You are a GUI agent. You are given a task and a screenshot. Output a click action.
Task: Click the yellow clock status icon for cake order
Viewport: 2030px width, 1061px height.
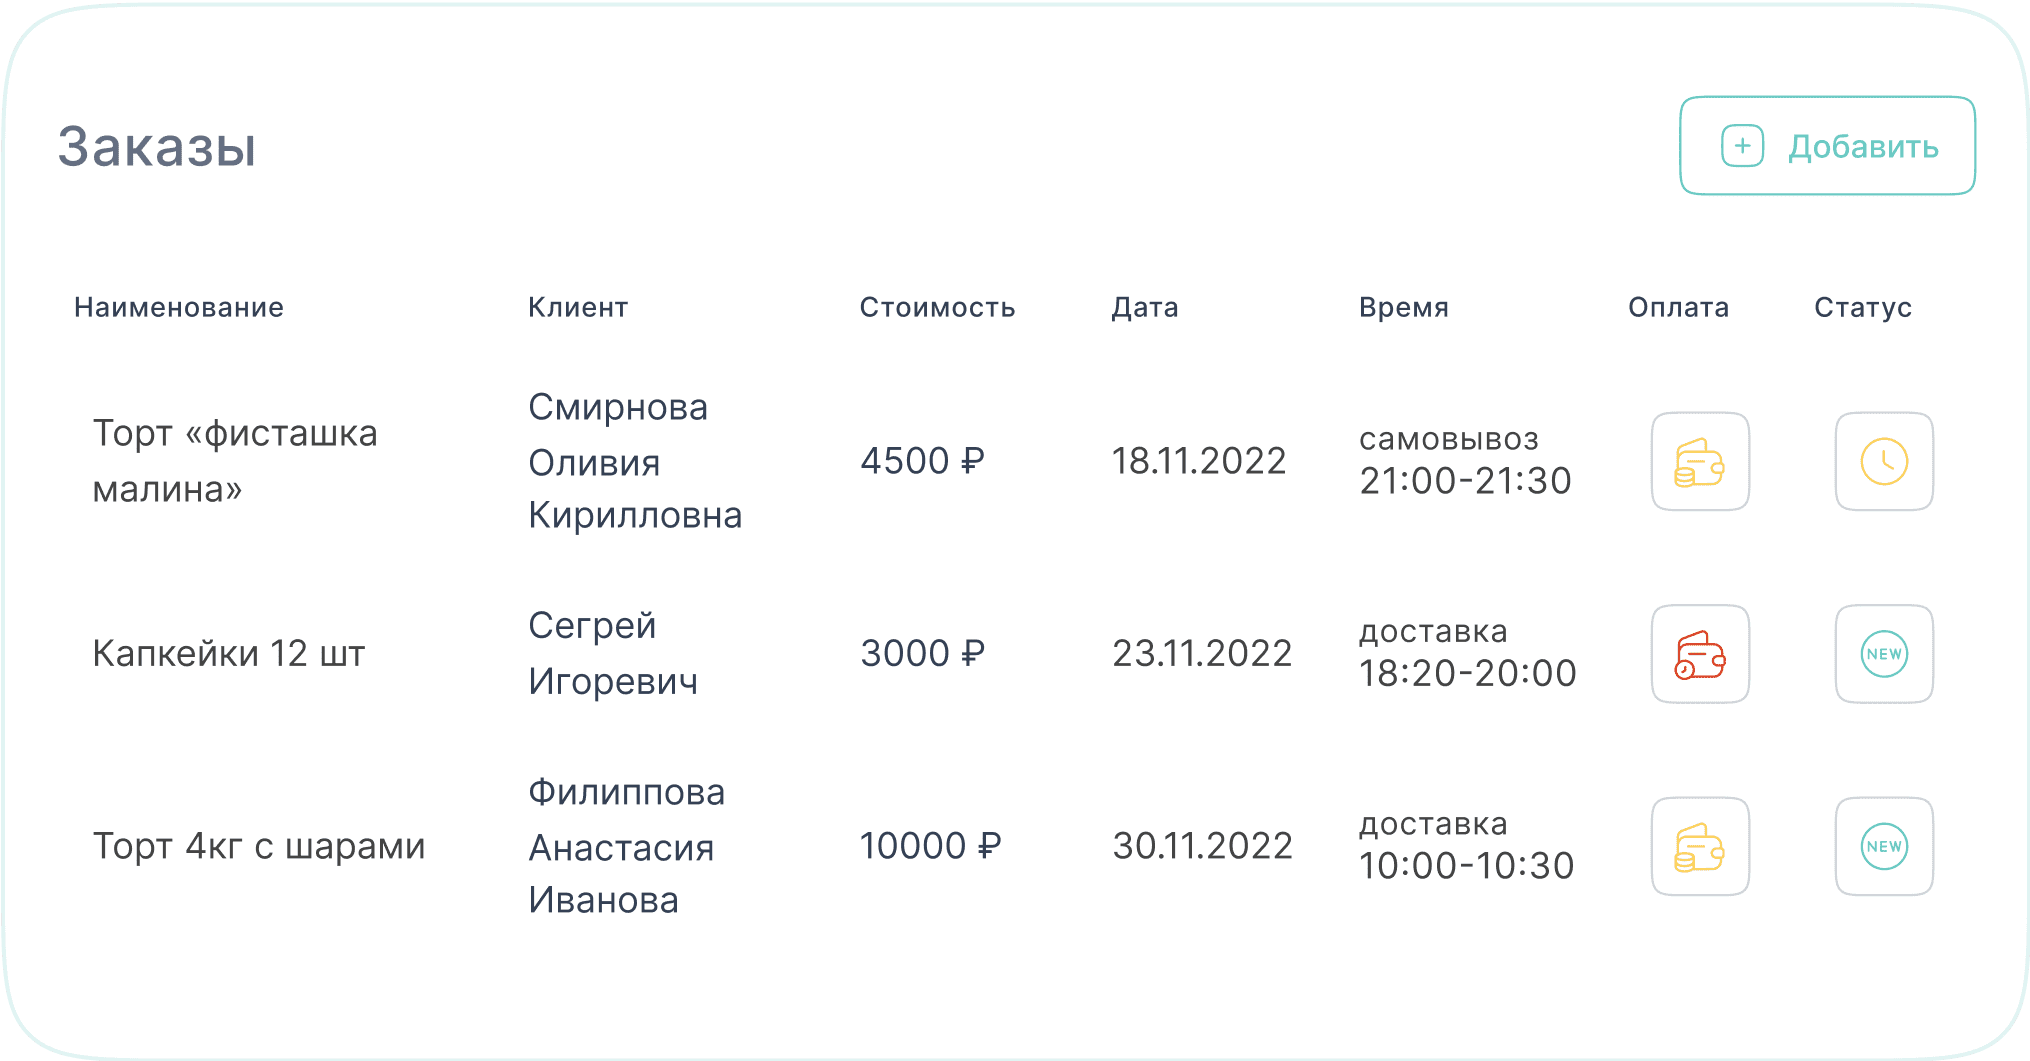[1884, 461]
